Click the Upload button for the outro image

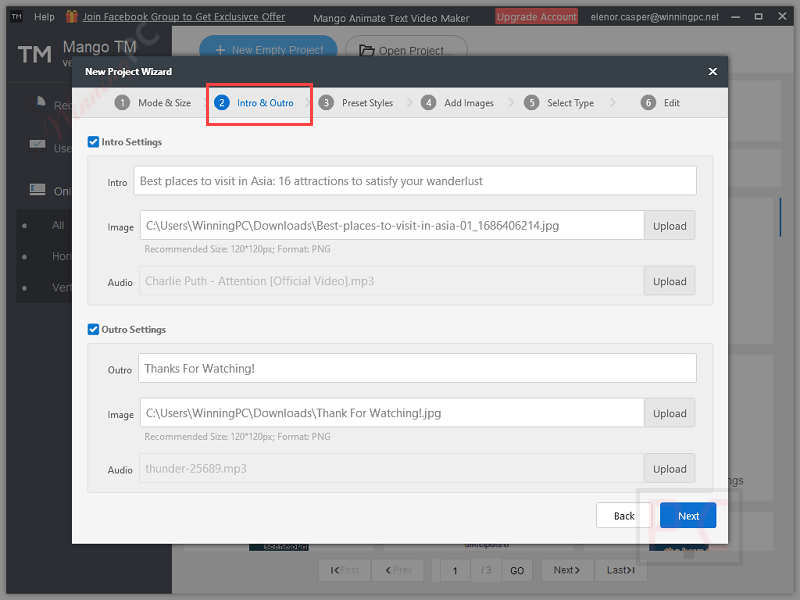click(x=669, y=413)
